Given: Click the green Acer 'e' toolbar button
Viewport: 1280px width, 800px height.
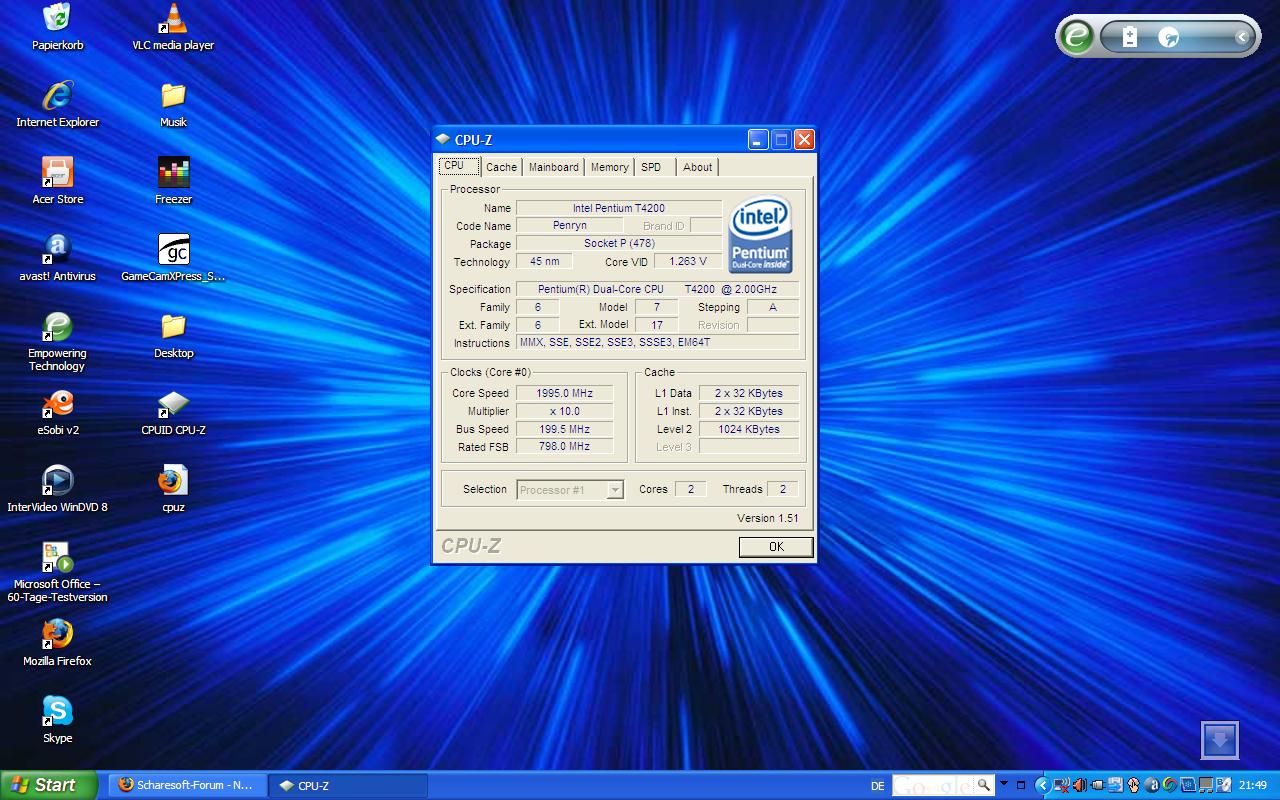Looking at the screenshot, I should [x=1077, y=37].
